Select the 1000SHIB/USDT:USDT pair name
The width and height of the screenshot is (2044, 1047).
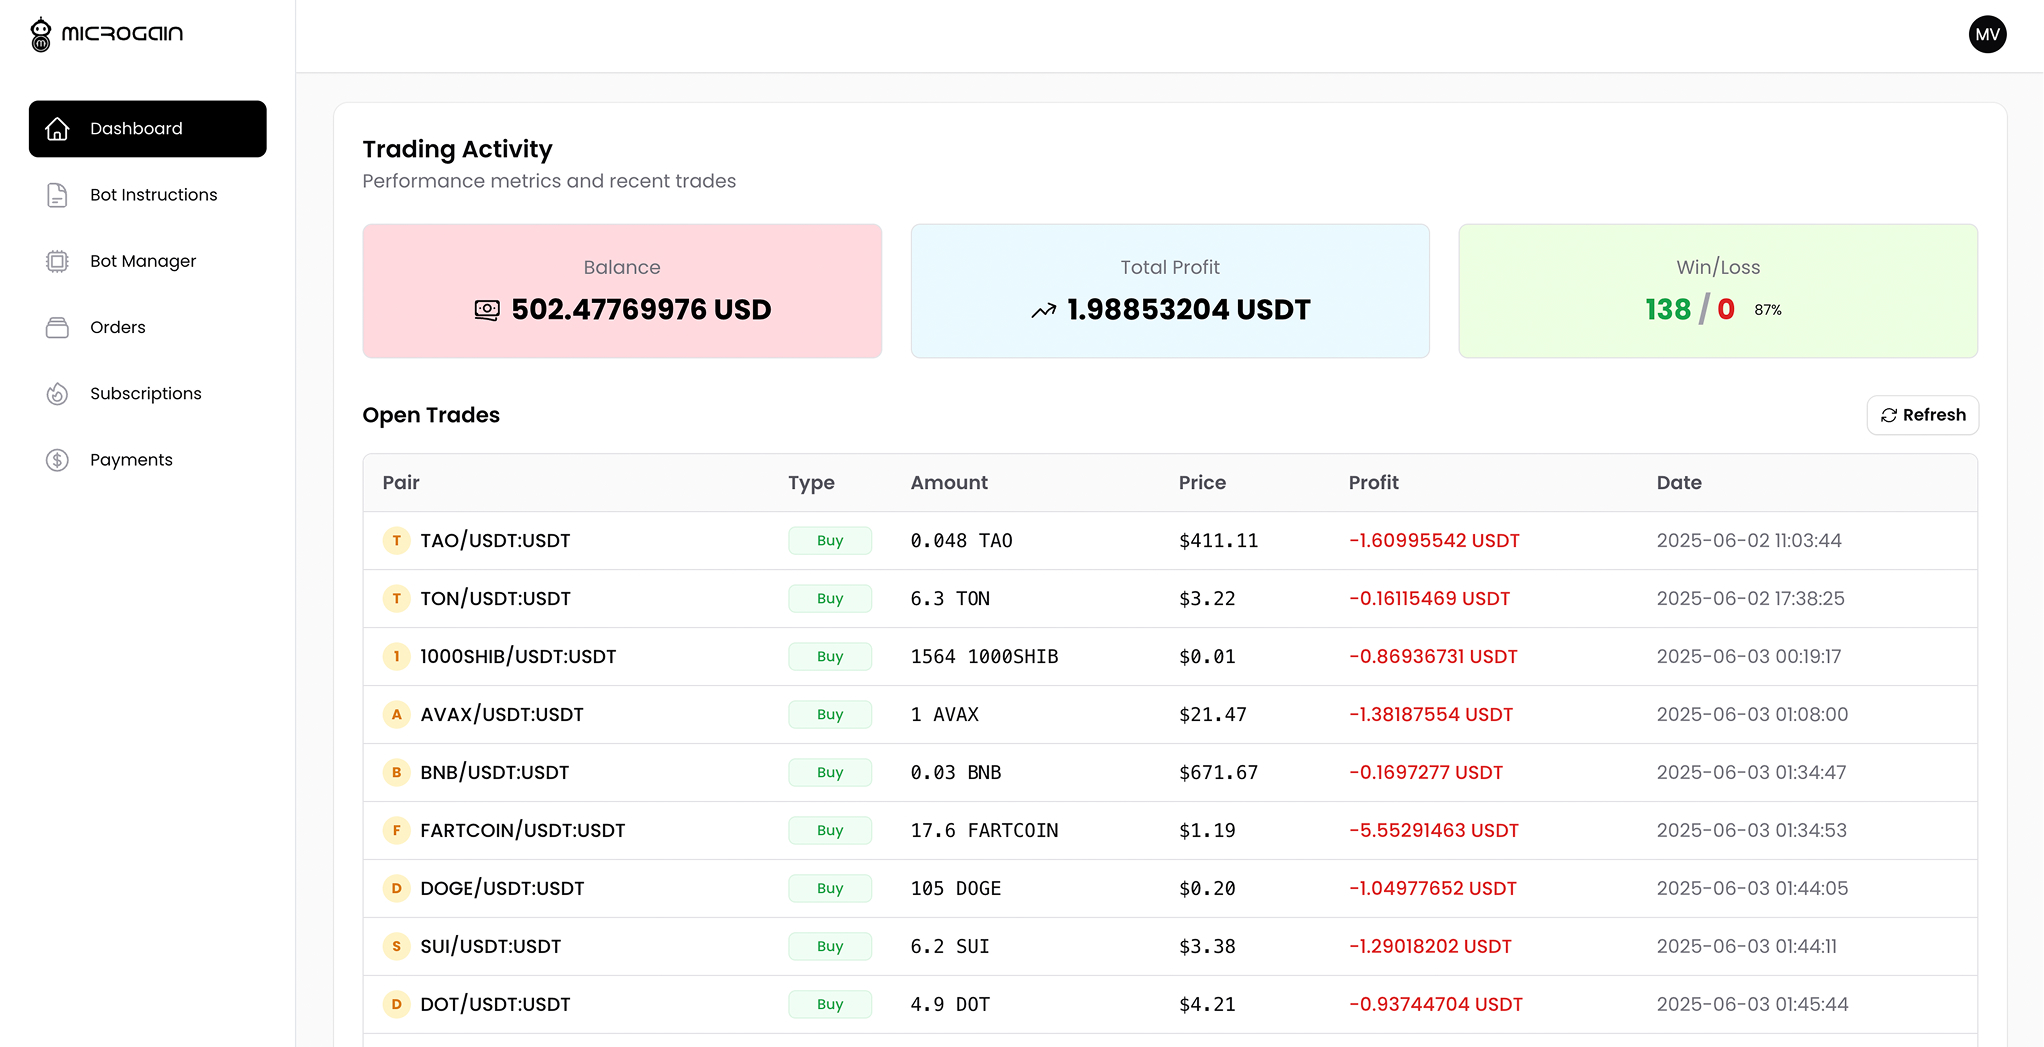[x=518, y=657]
